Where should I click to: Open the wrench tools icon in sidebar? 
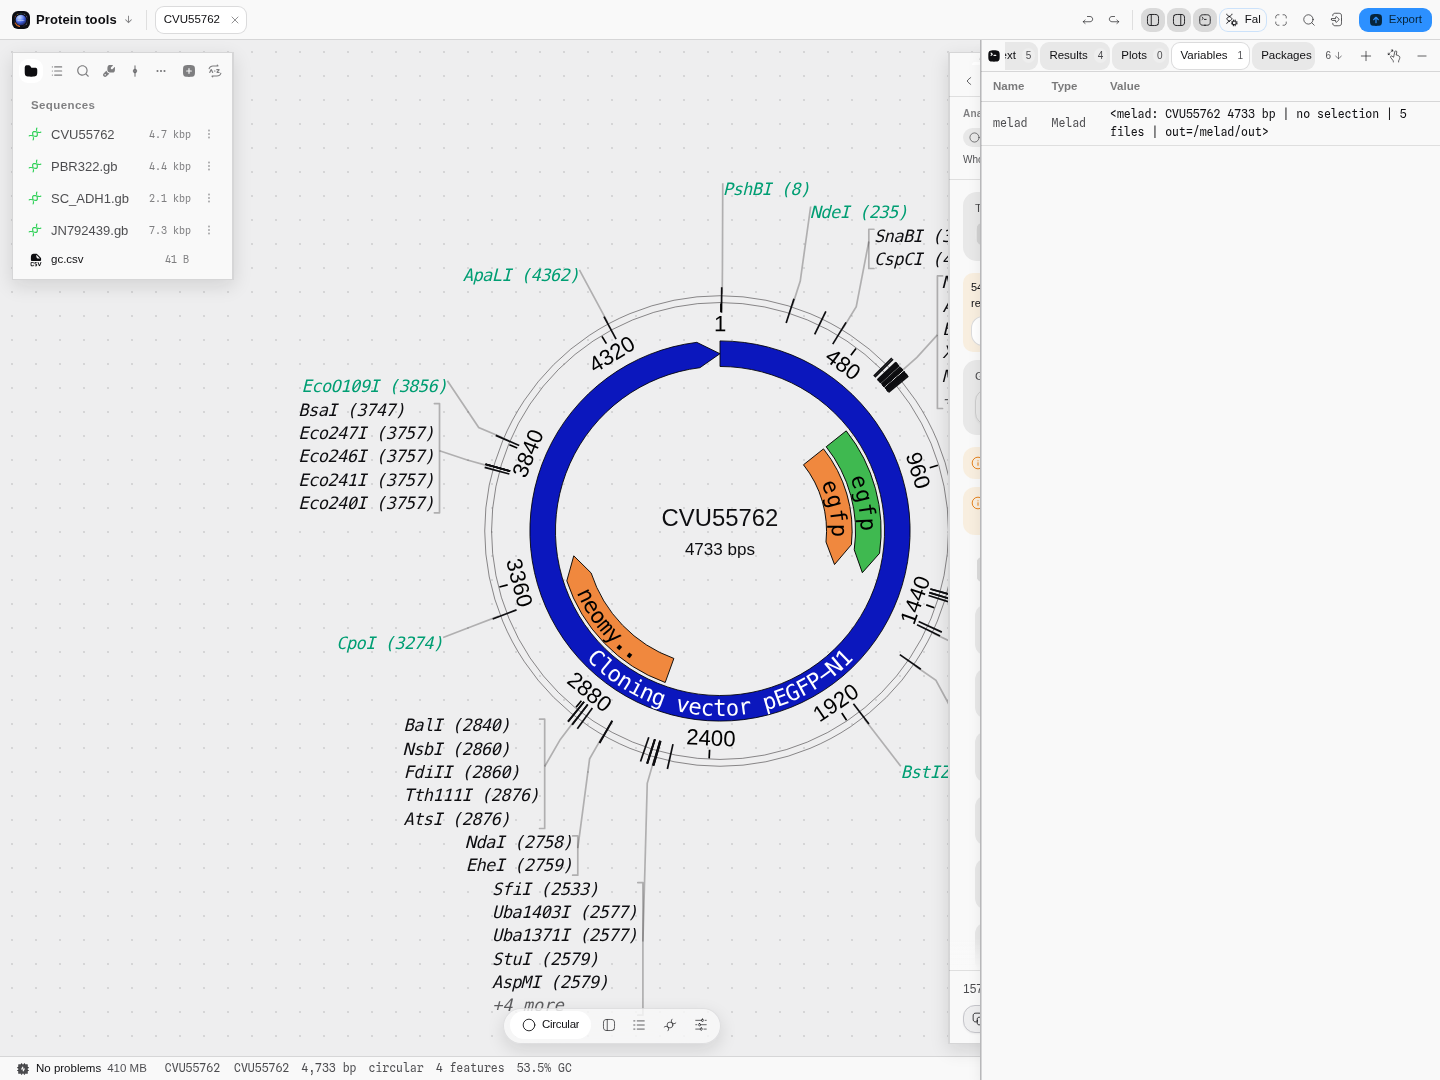tap(109, 71)
